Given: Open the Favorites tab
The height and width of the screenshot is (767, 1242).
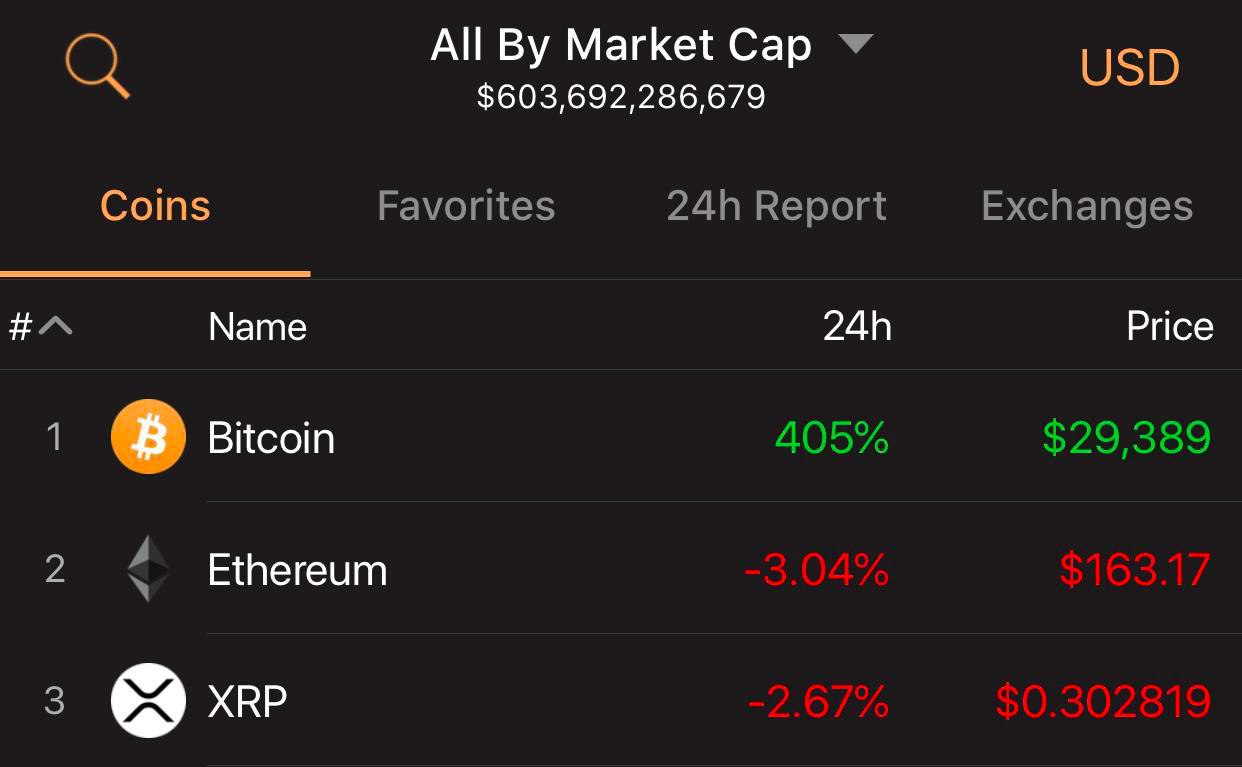Looking at the screenshot, I should [x=466, y=206].
